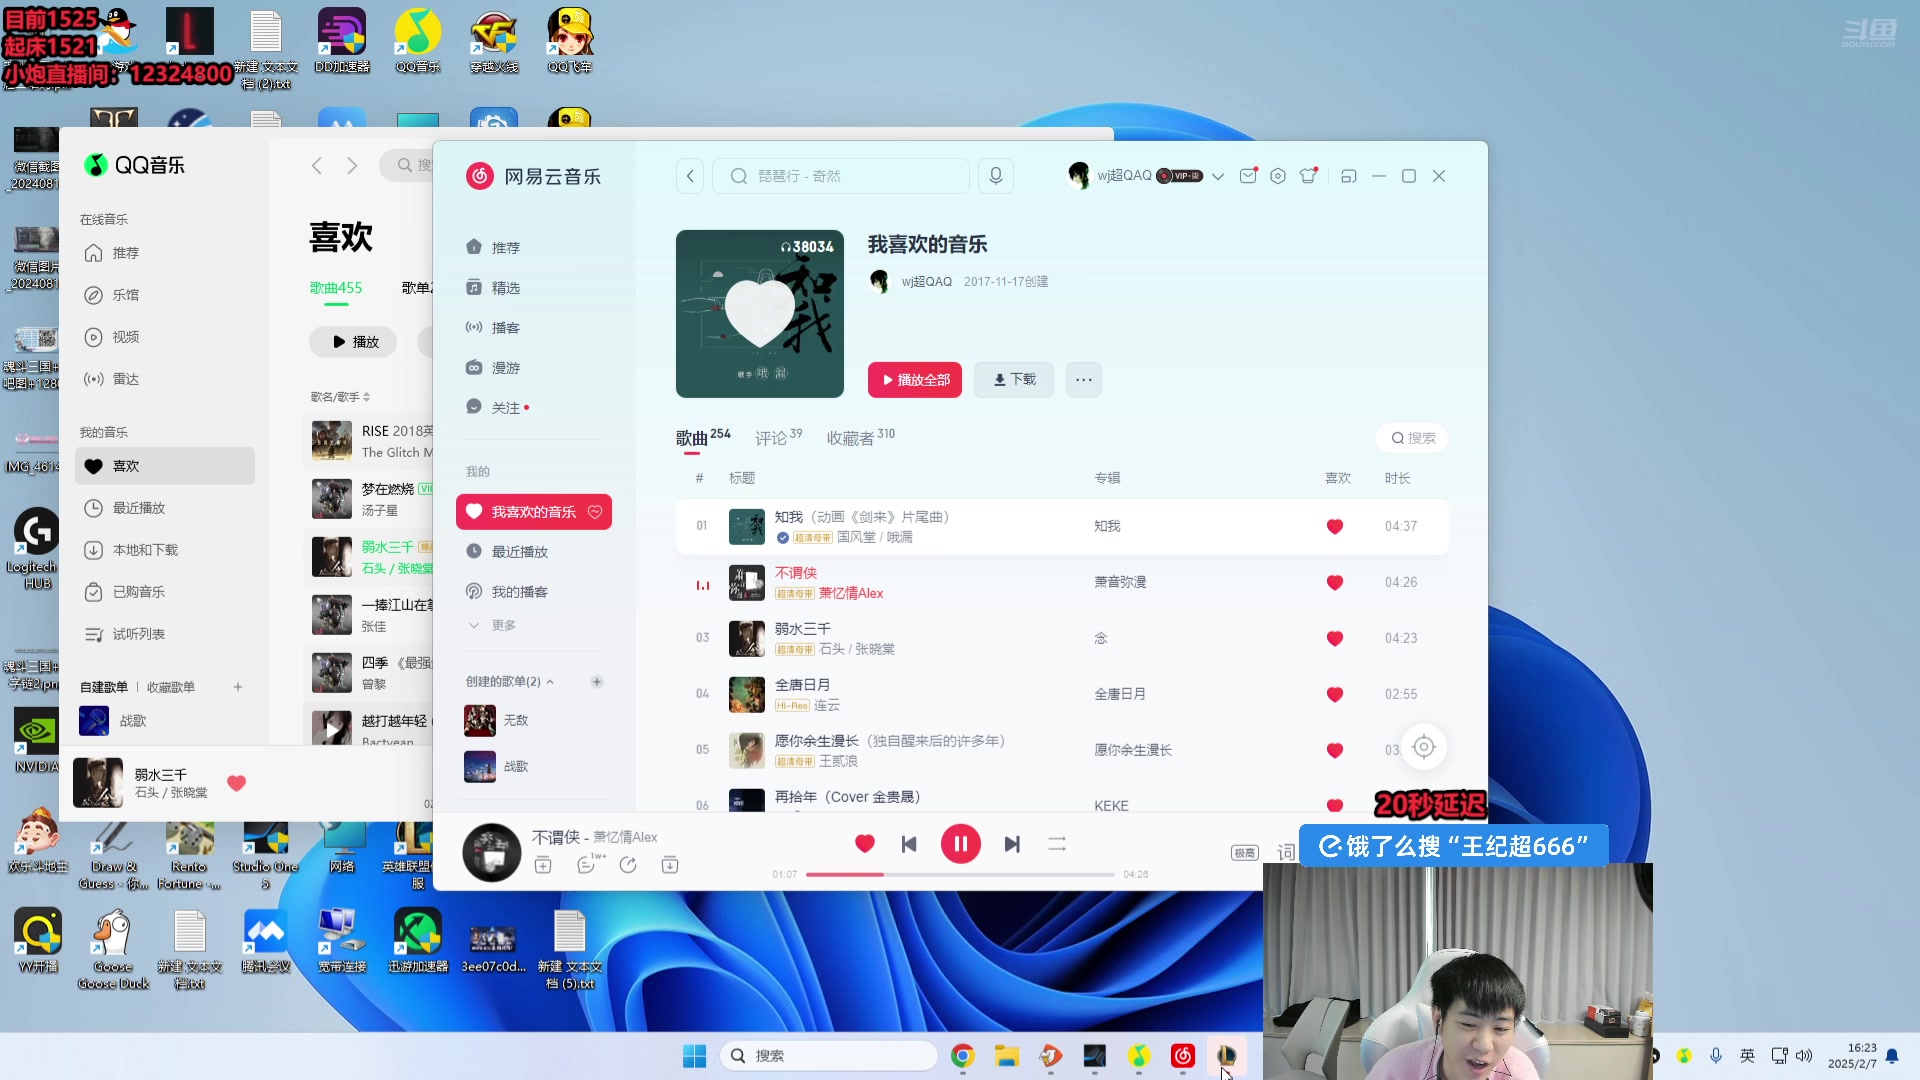Create new playlist with plus icon
This screenshot has width=1920, height=1080.
coord(597,682)
